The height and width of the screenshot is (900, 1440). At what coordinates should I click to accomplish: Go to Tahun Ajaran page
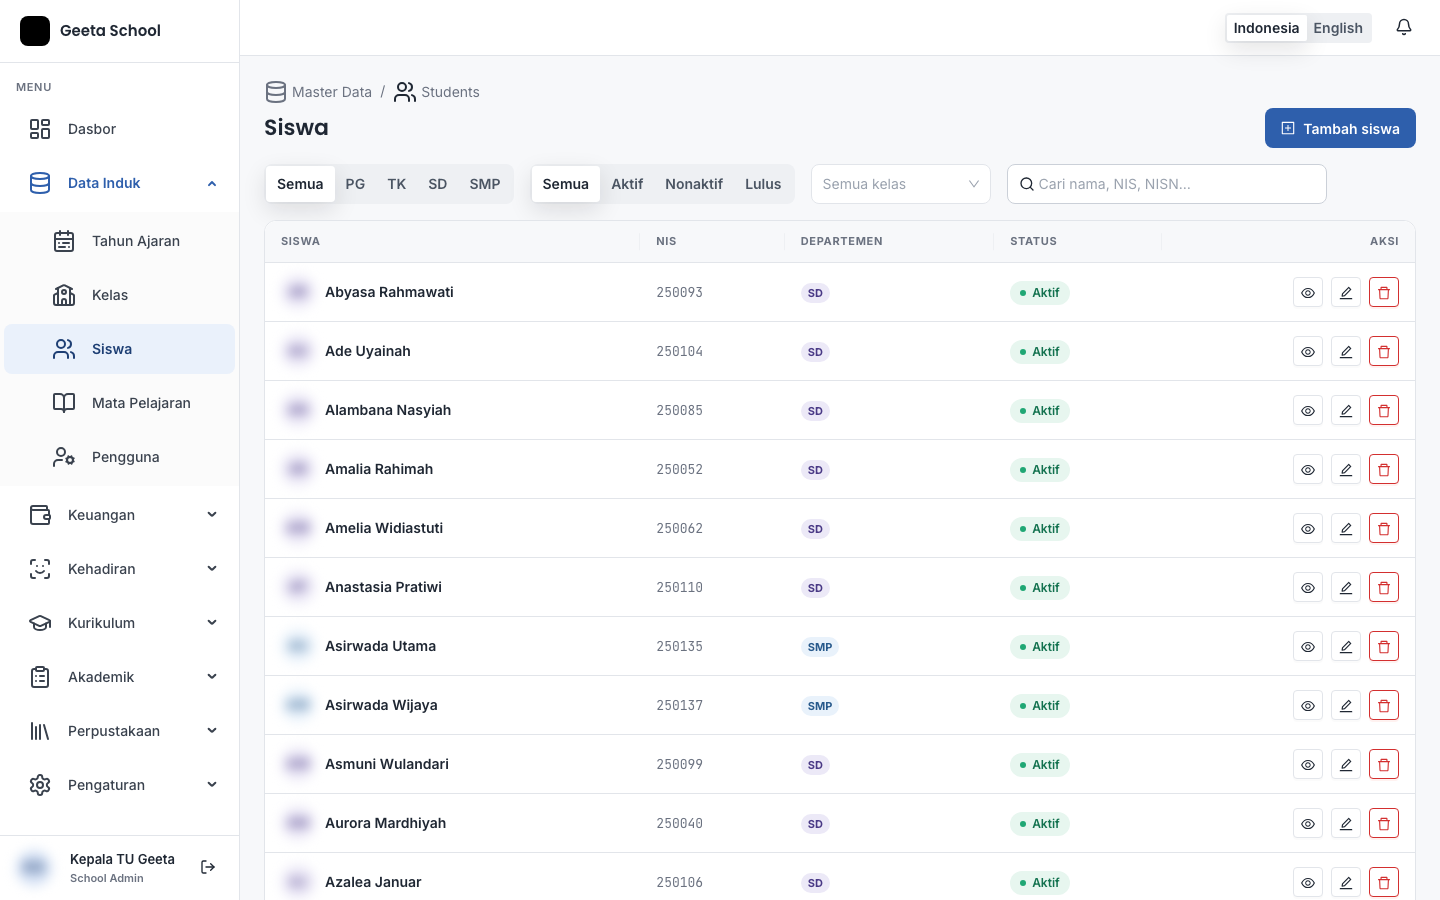pyautogui.click(x=120, y=241)
